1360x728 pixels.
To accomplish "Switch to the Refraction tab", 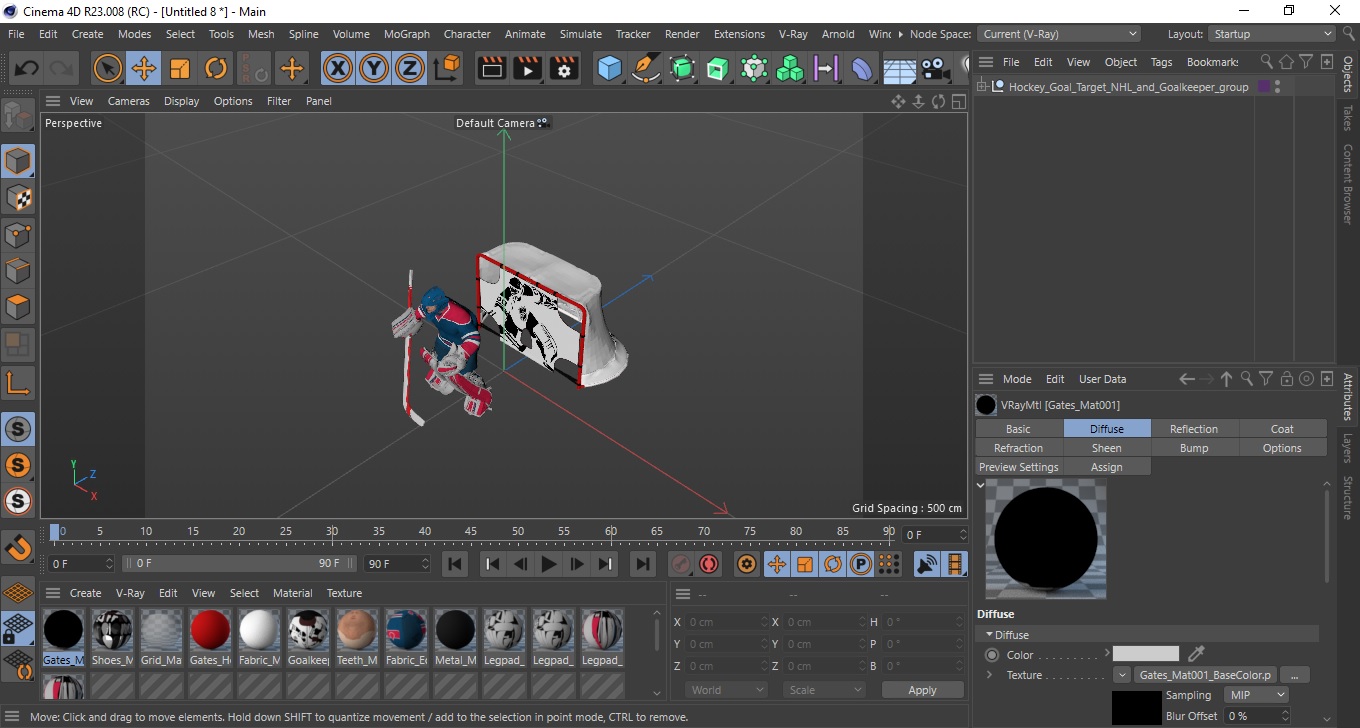I will 1018,448.
